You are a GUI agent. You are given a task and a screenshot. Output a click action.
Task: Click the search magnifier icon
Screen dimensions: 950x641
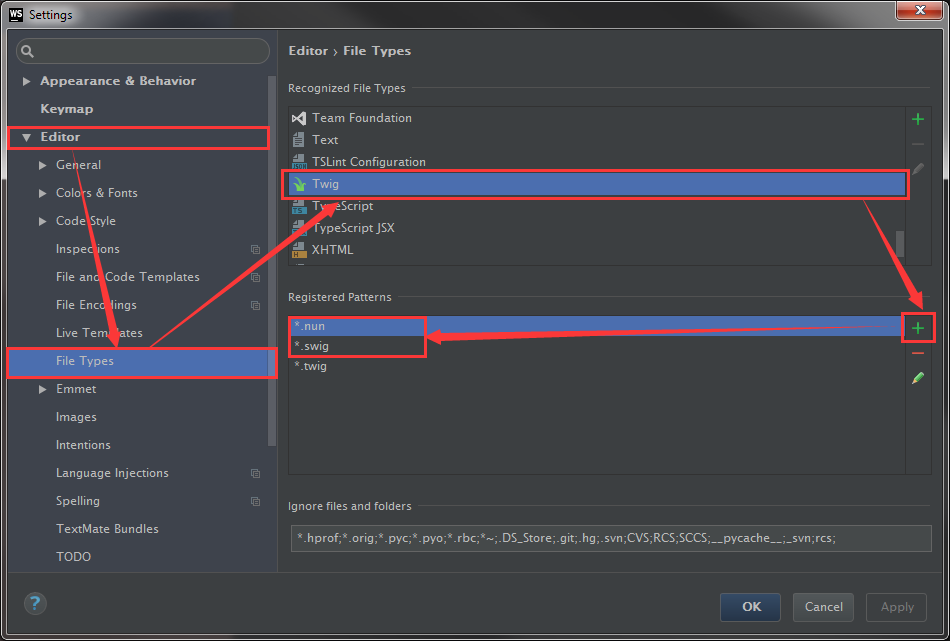click(x=27, y=51)
